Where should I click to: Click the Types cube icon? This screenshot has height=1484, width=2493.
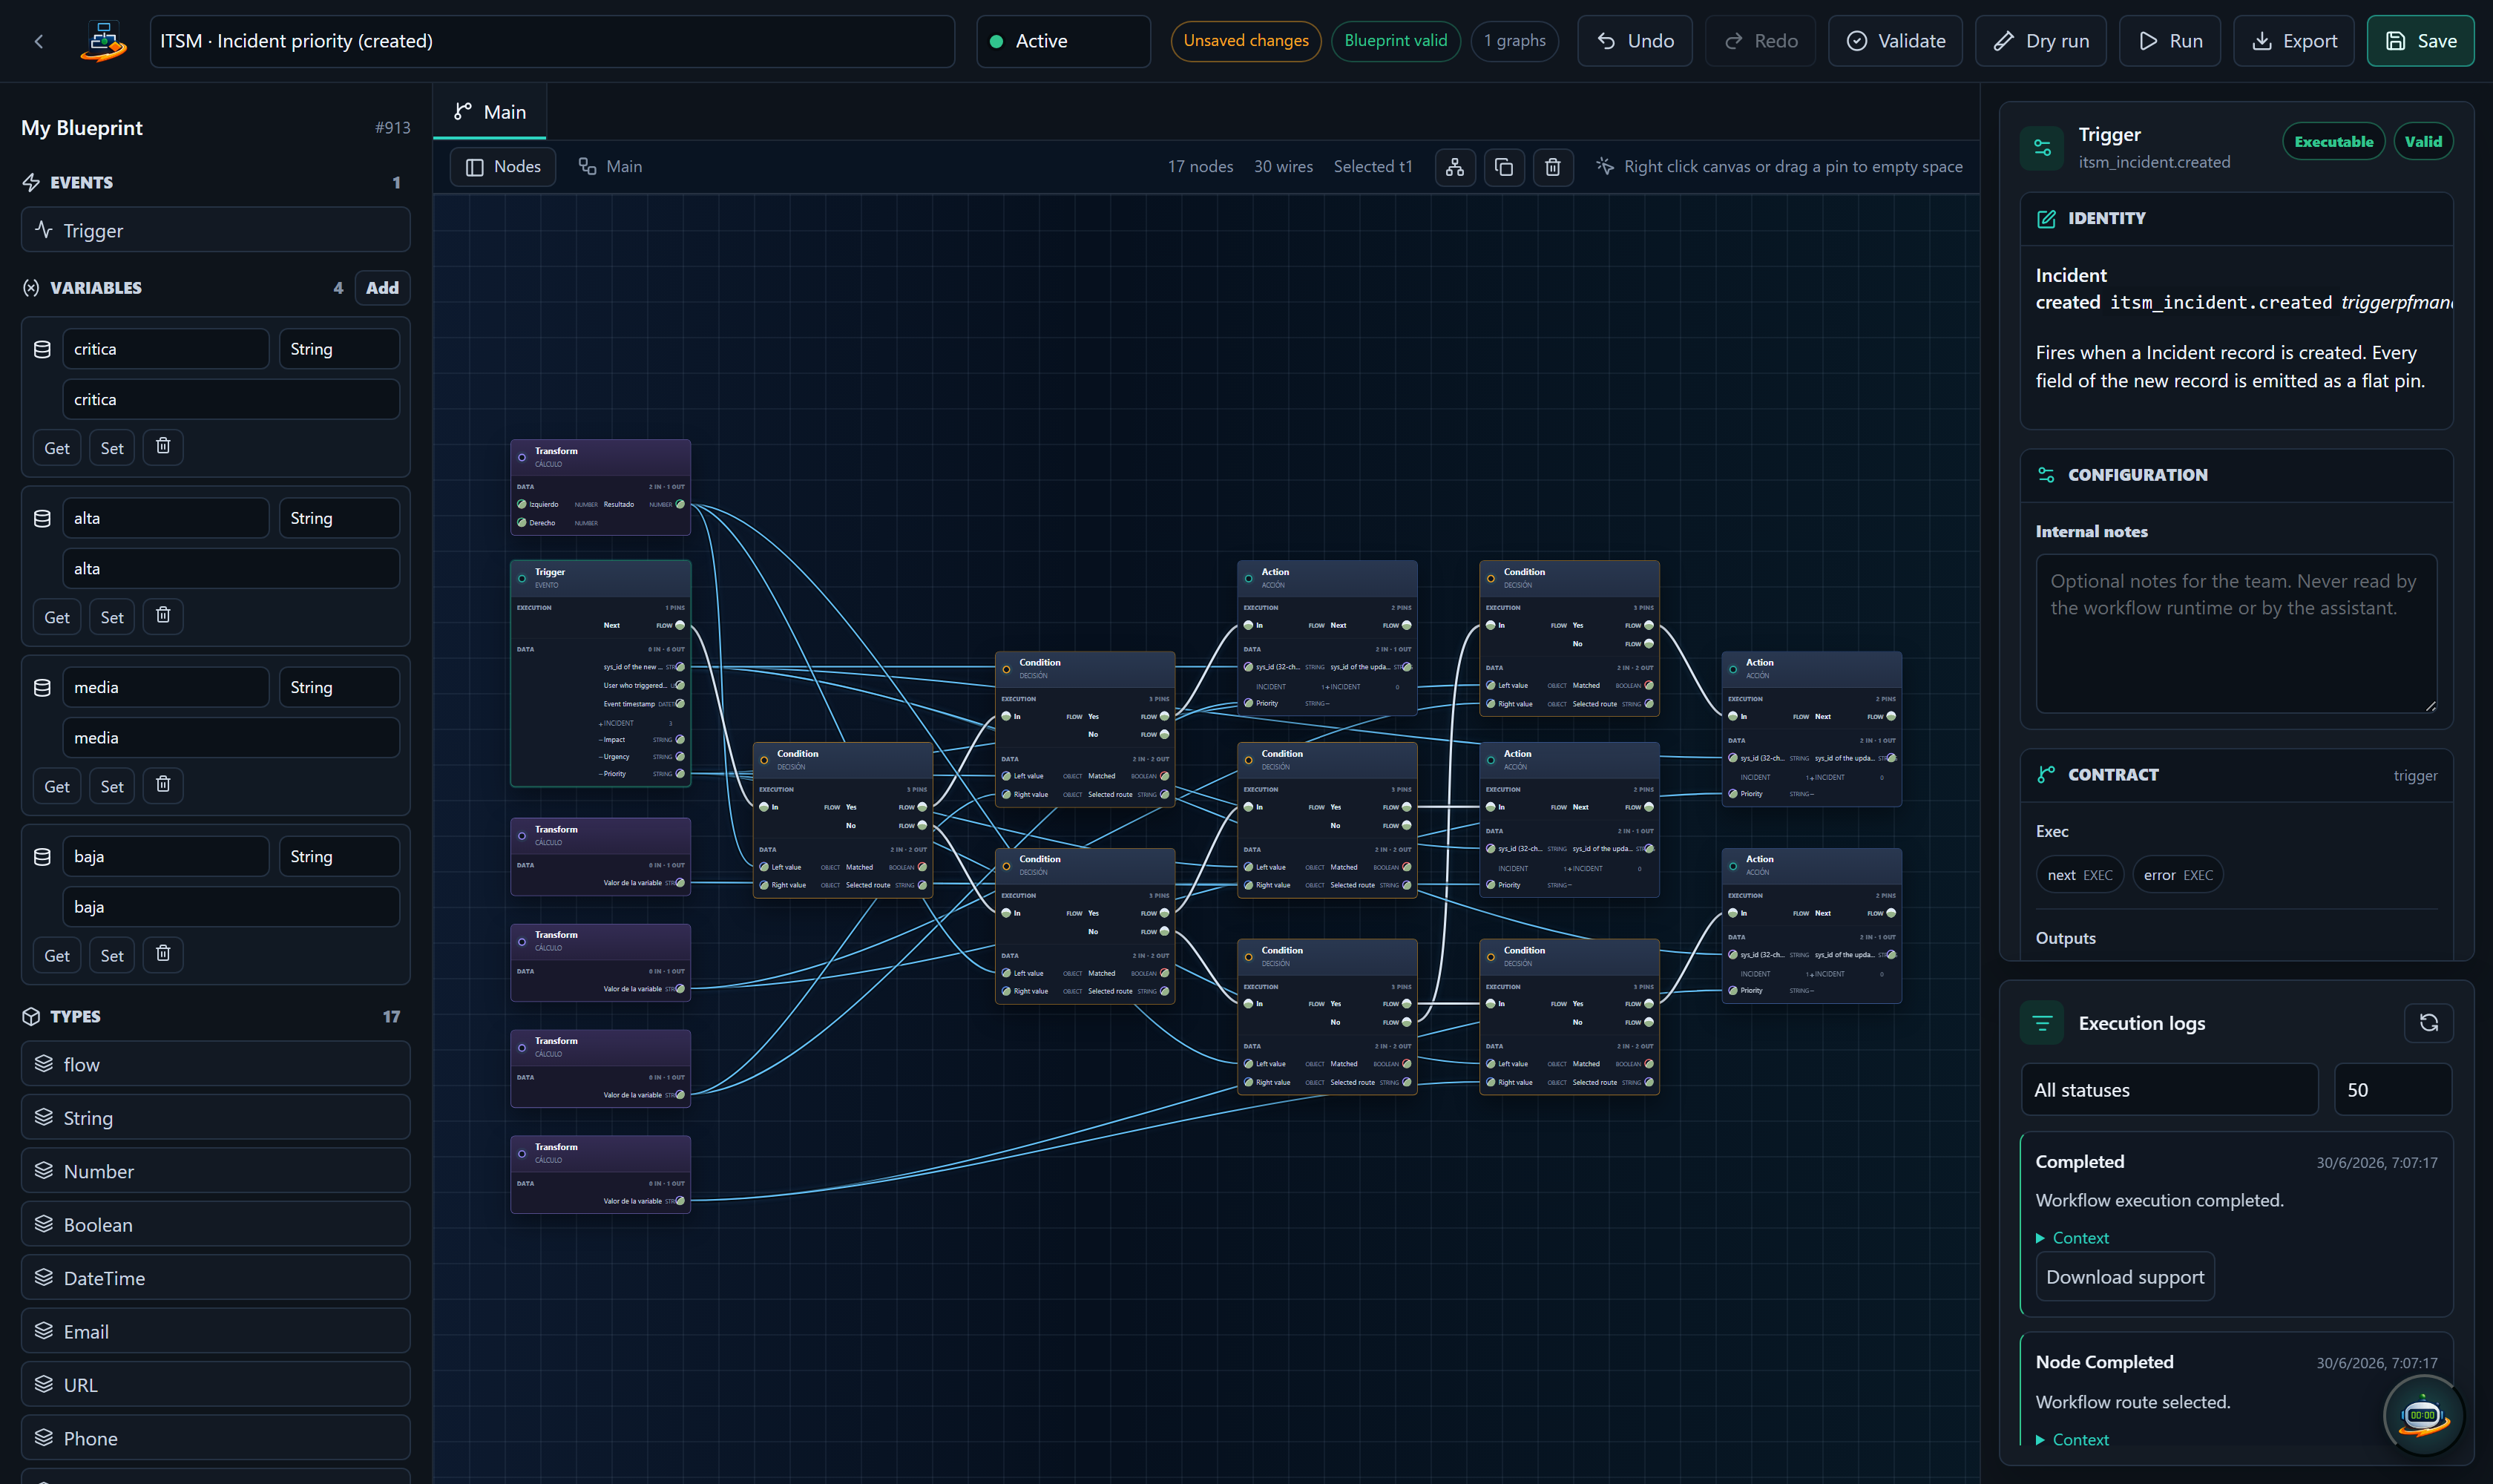click(31, 1016)
